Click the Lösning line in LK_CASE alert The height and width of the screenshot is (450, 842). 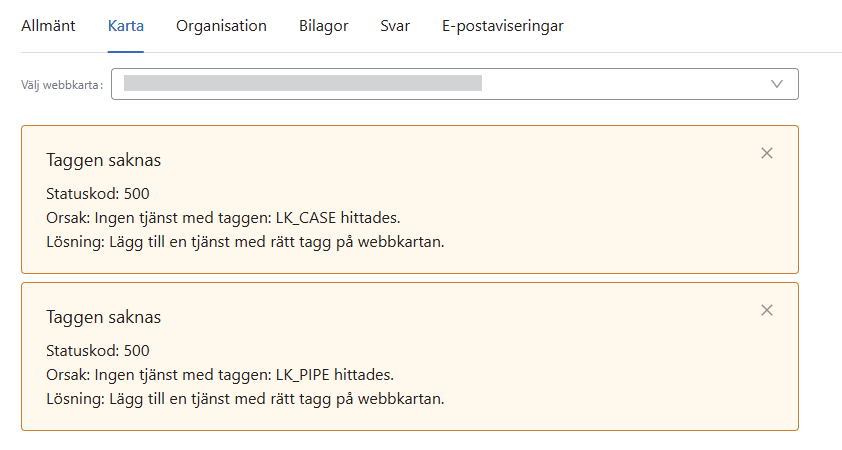pyautogui.click(x=245, y=242)
